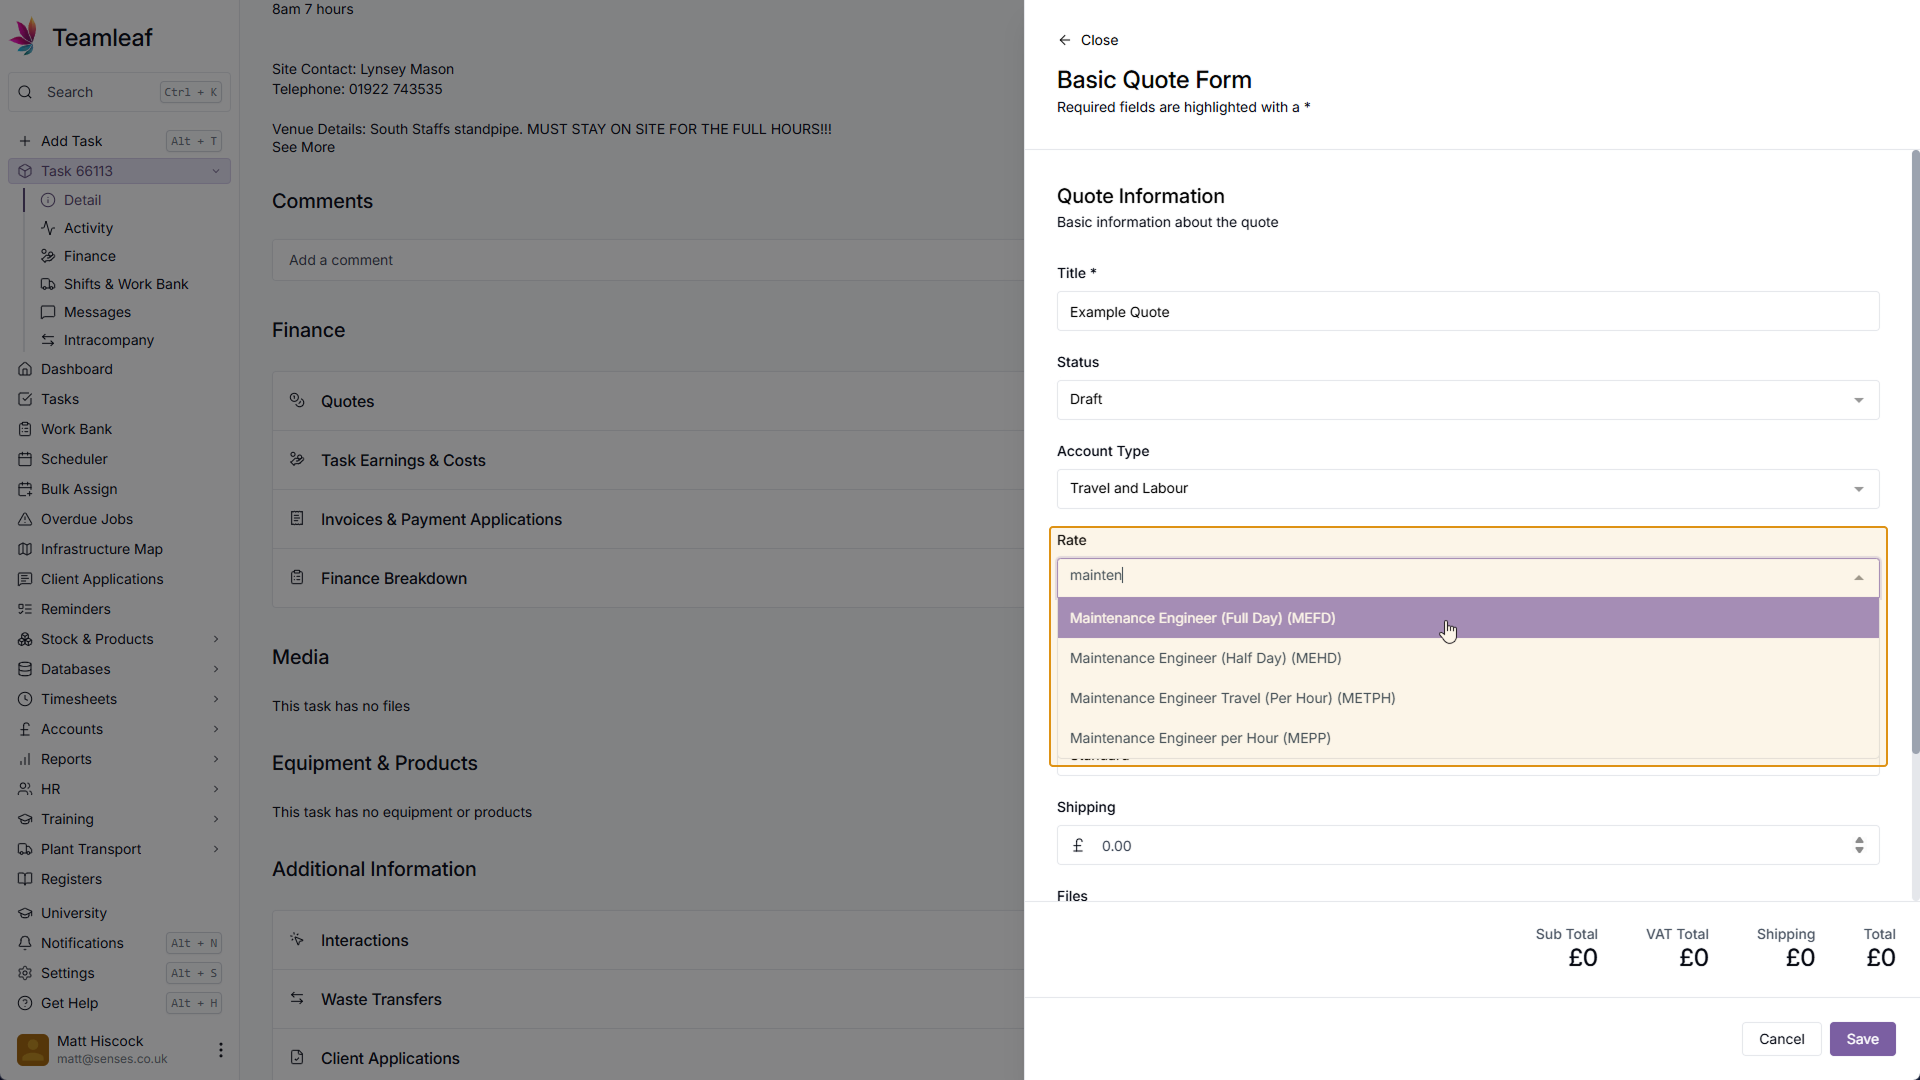Open the Finance sub-item under Task 66113
The width and height of the screenshot is (1920, 1080).
89,256
